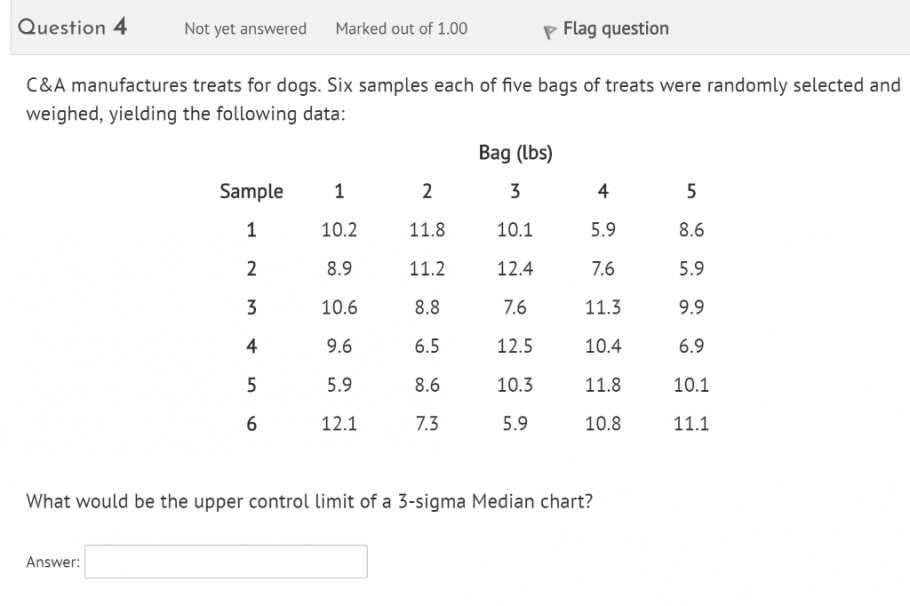Click the 8.6 value in sample 1
This screenshot has height=606, width=910.
tap(691, 230)
